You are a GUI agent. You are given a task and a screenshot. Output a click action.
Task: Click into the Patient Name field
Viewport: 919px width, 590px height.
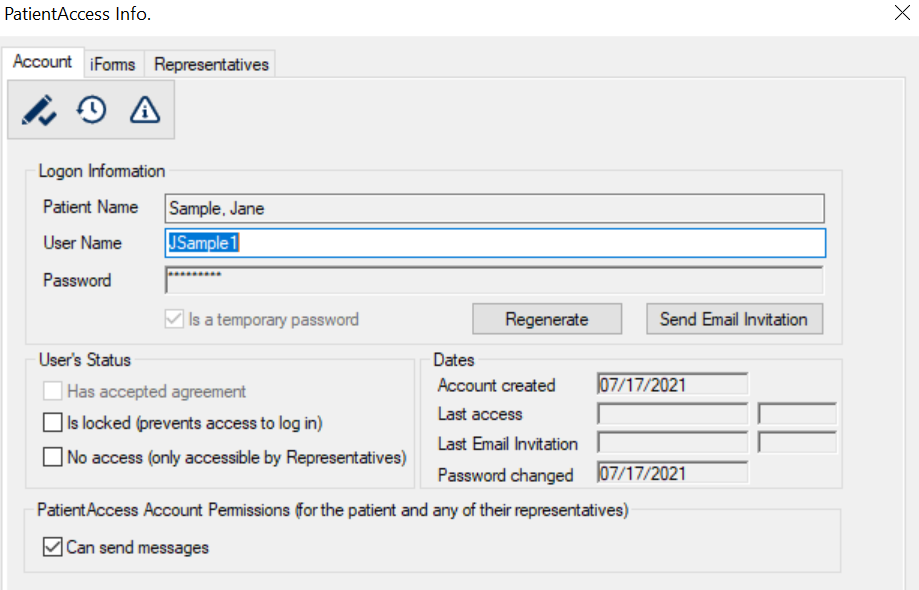[494, 208]
